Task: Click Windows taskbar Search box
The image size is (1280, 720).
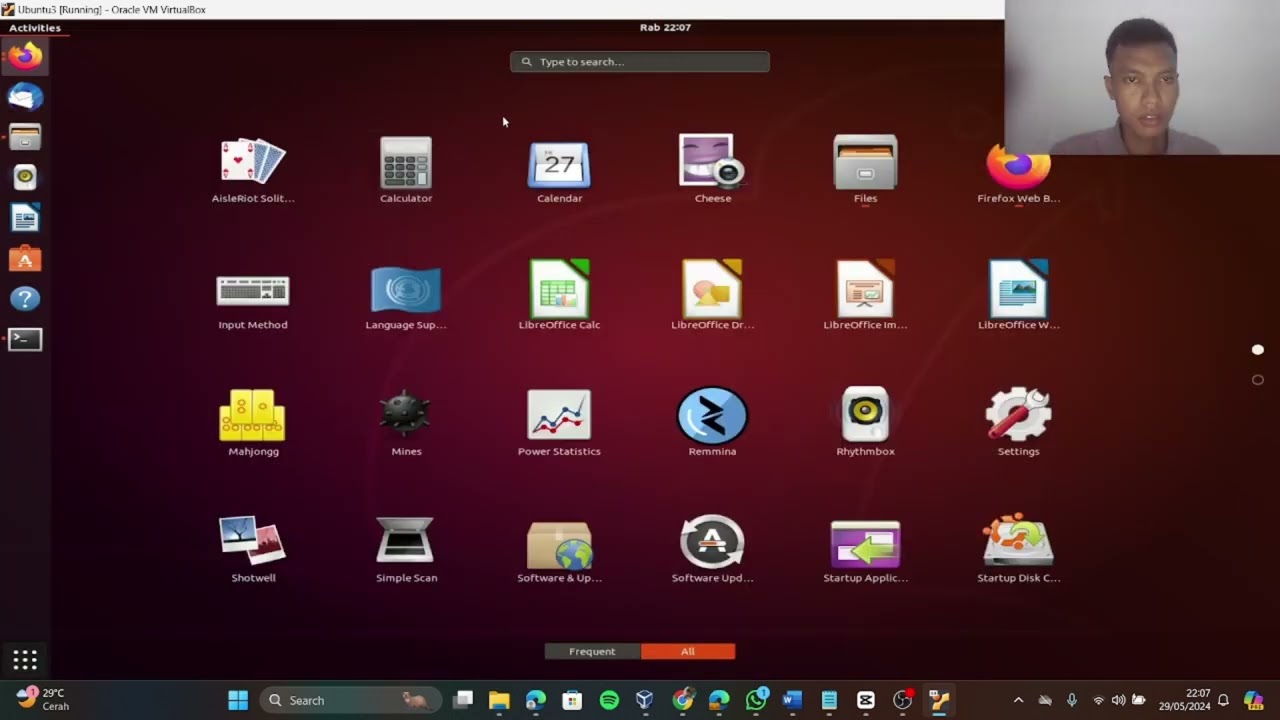Action: (x=350, y=700)
